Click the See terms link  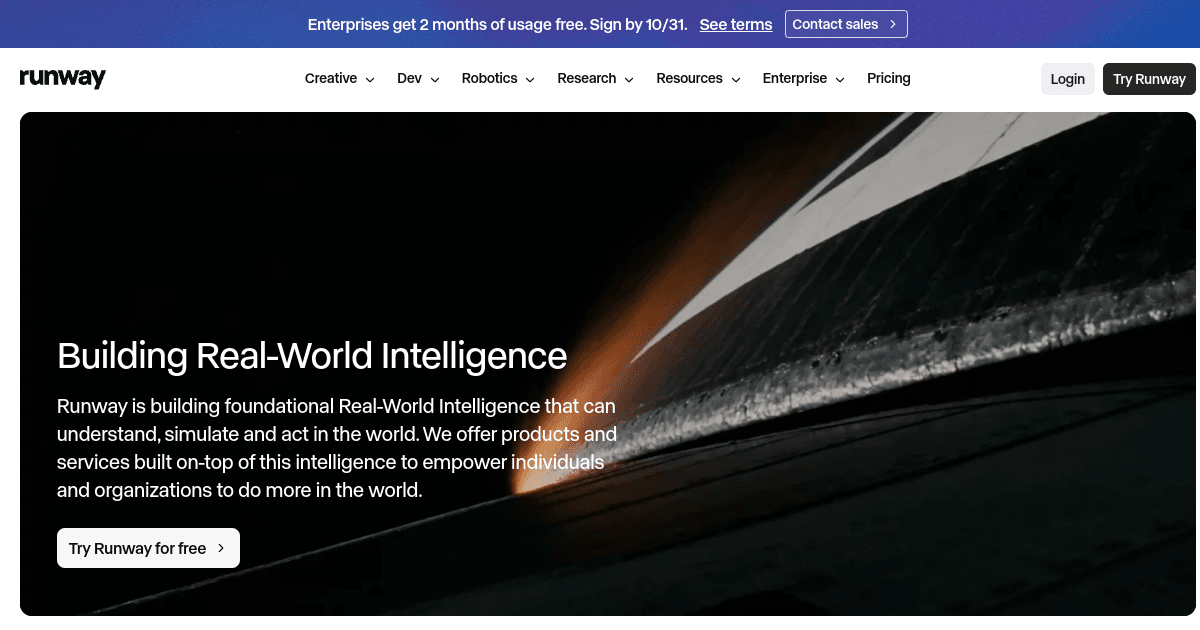(x=736, y=24)
